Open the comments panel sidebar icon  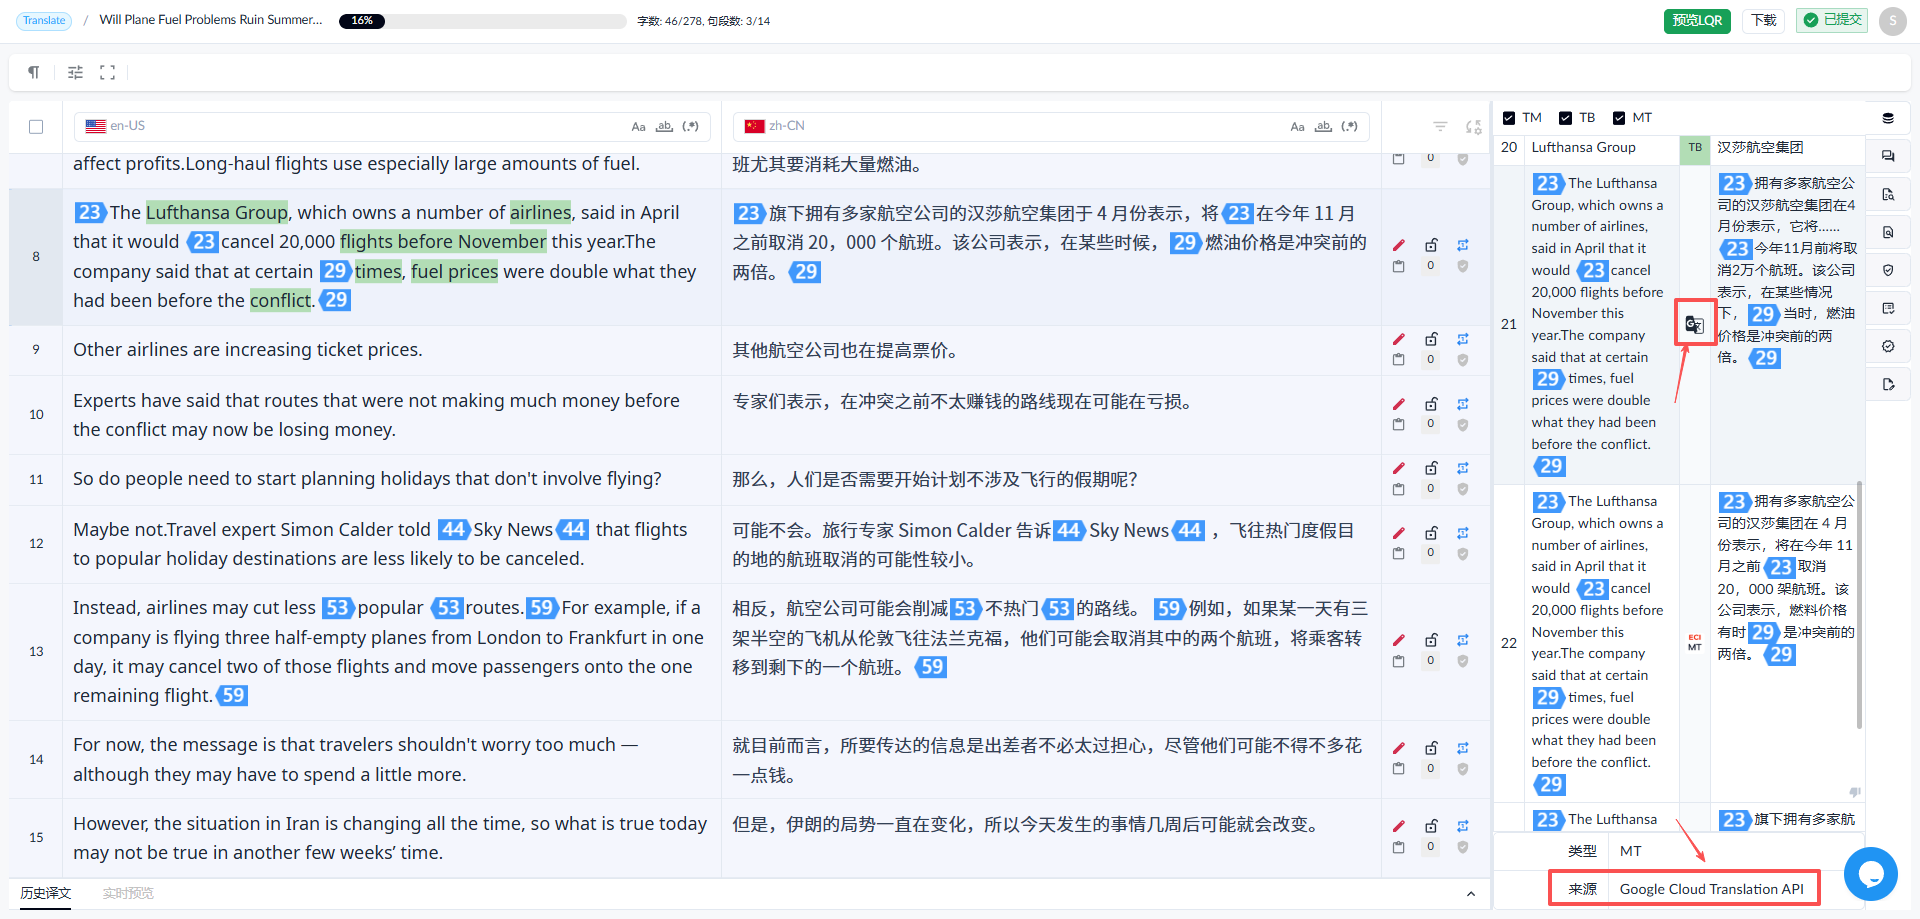[x=1888, y=156]
